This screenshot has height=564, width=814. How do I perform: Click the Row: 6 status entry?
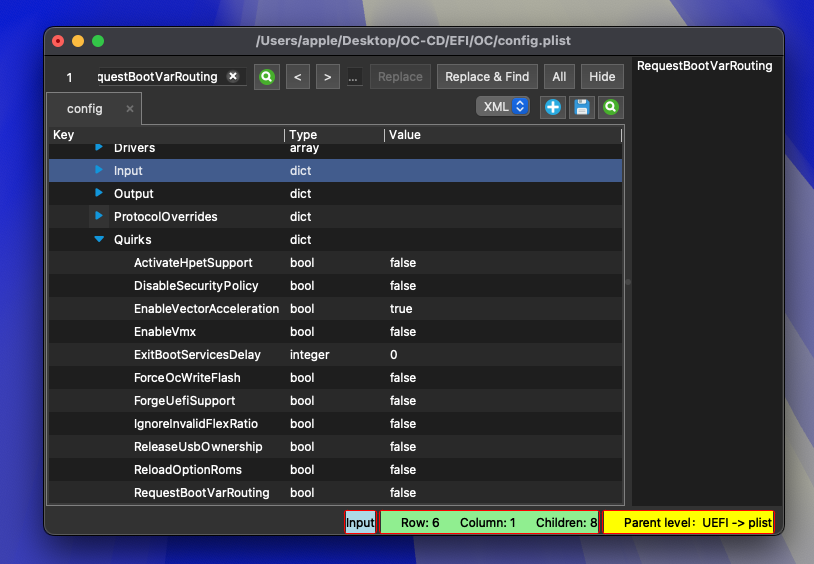(x=420, y=522)
